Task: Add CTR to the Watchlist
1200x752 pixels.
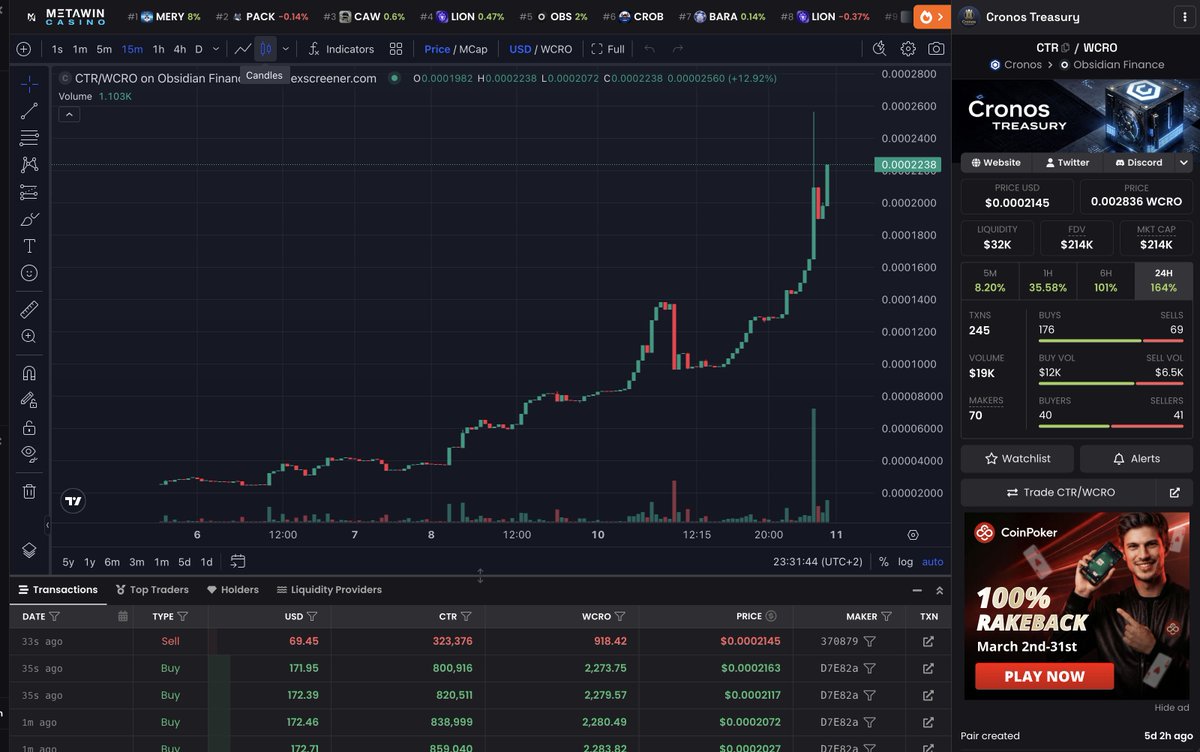Action: [x=1017, y=458]
